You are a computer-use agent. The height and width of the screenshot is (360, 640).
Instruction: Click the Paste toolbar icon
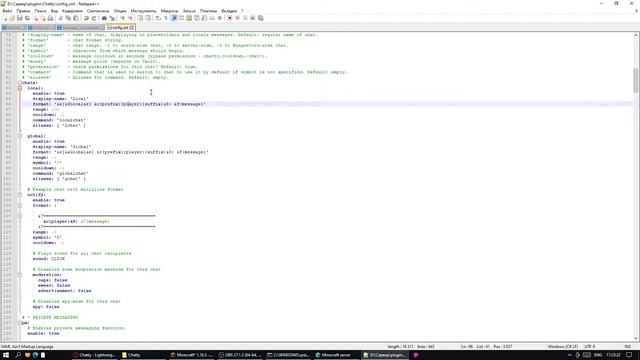click(76, 18)
